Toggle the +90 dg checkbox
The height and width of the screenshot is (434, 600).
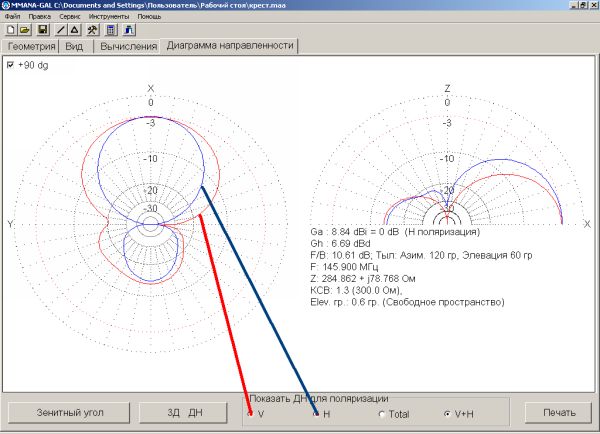coord(10,65)
